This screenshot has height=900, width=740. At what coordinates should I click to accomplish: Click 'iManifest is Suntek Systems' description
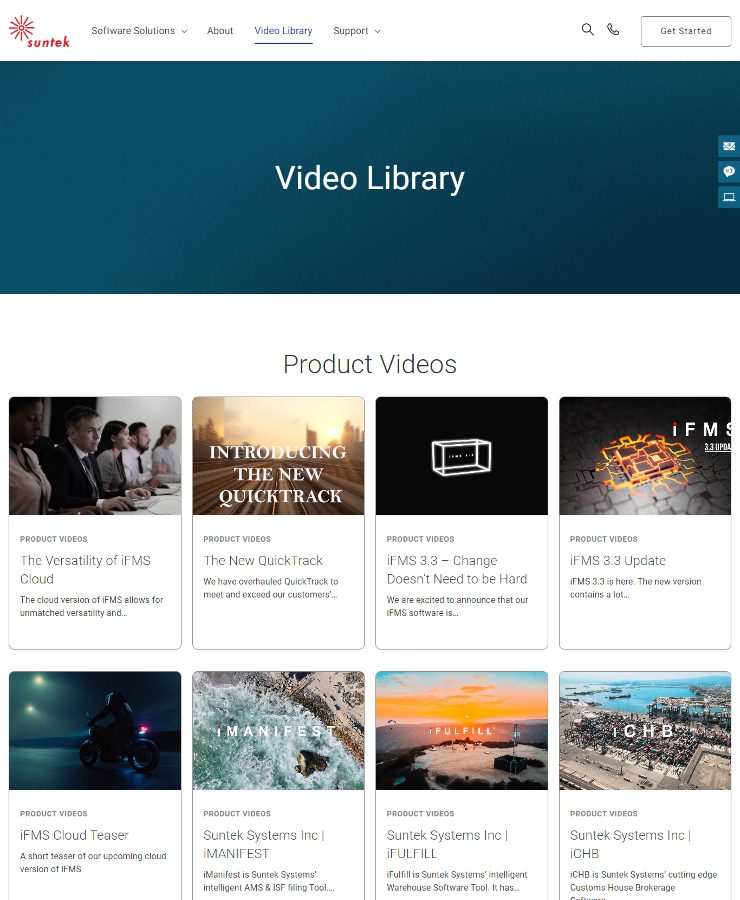pyautogui.click(x=269, y=881)
